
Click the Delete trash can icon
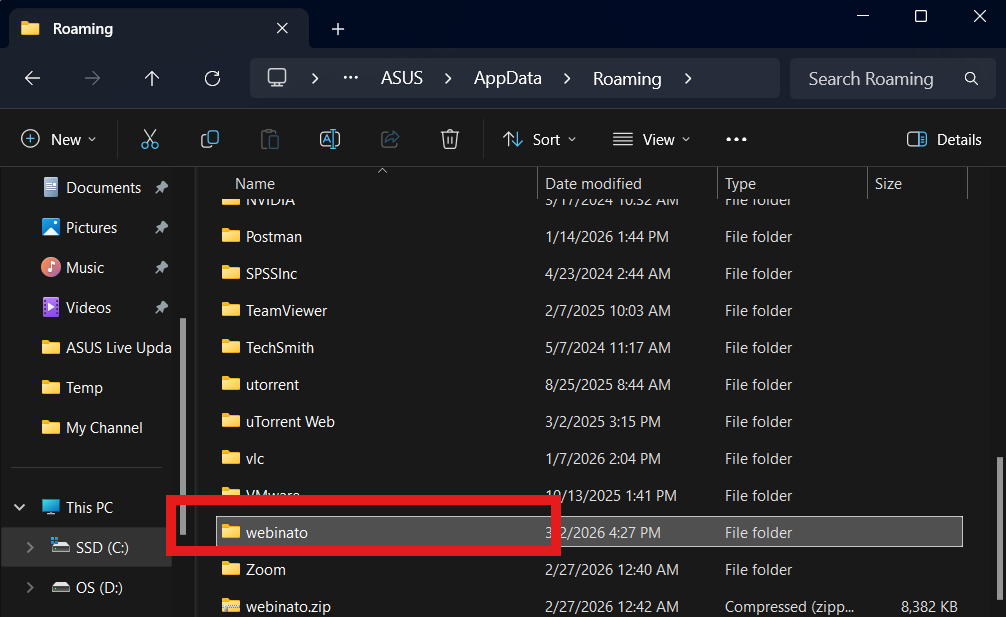pos(450,139)
